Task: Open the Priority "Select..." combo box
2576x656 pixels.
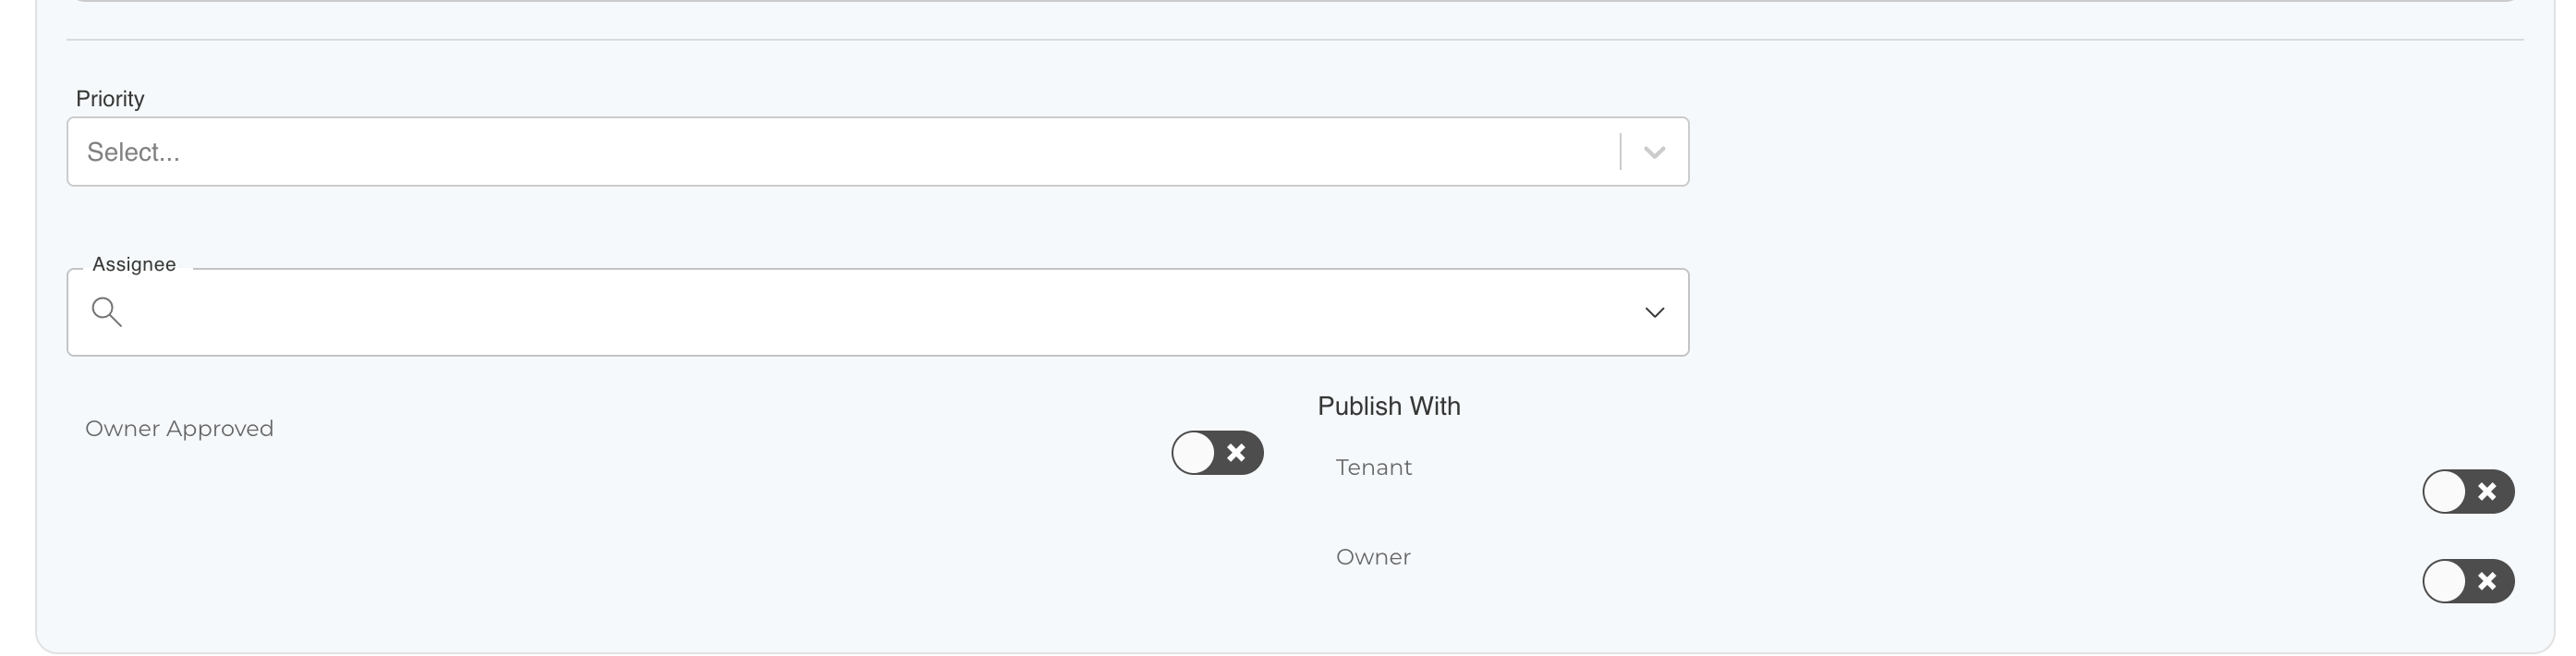Action: 840,152
